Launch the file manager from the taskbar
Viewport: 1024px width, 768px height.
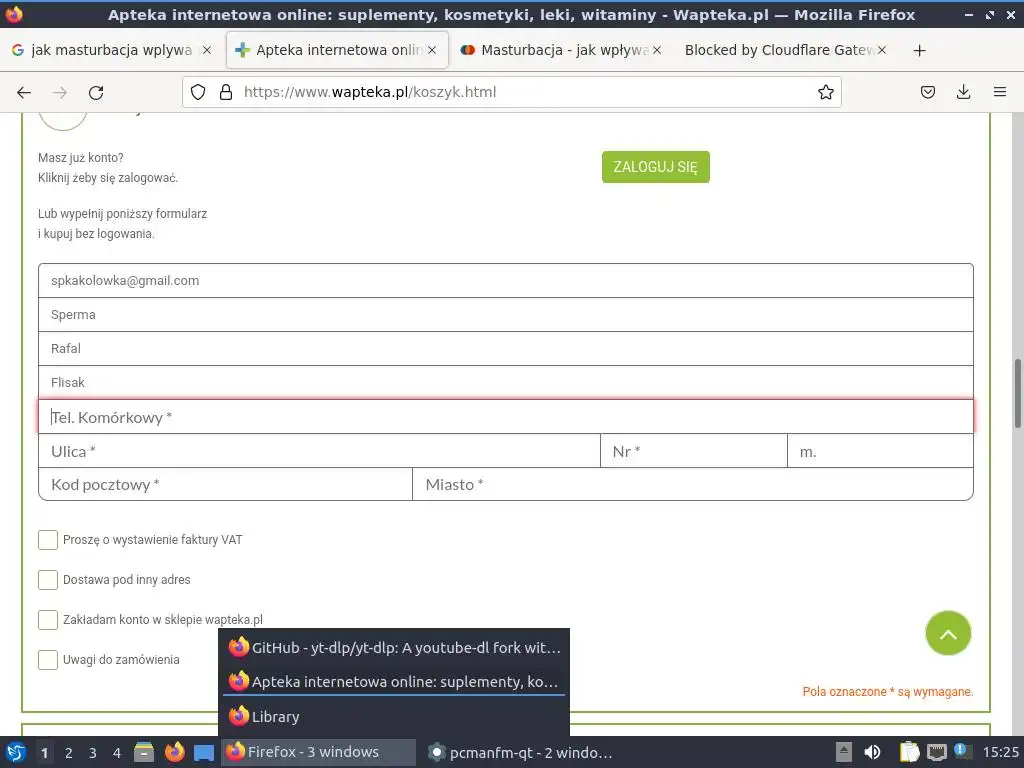tap(144, 752)
